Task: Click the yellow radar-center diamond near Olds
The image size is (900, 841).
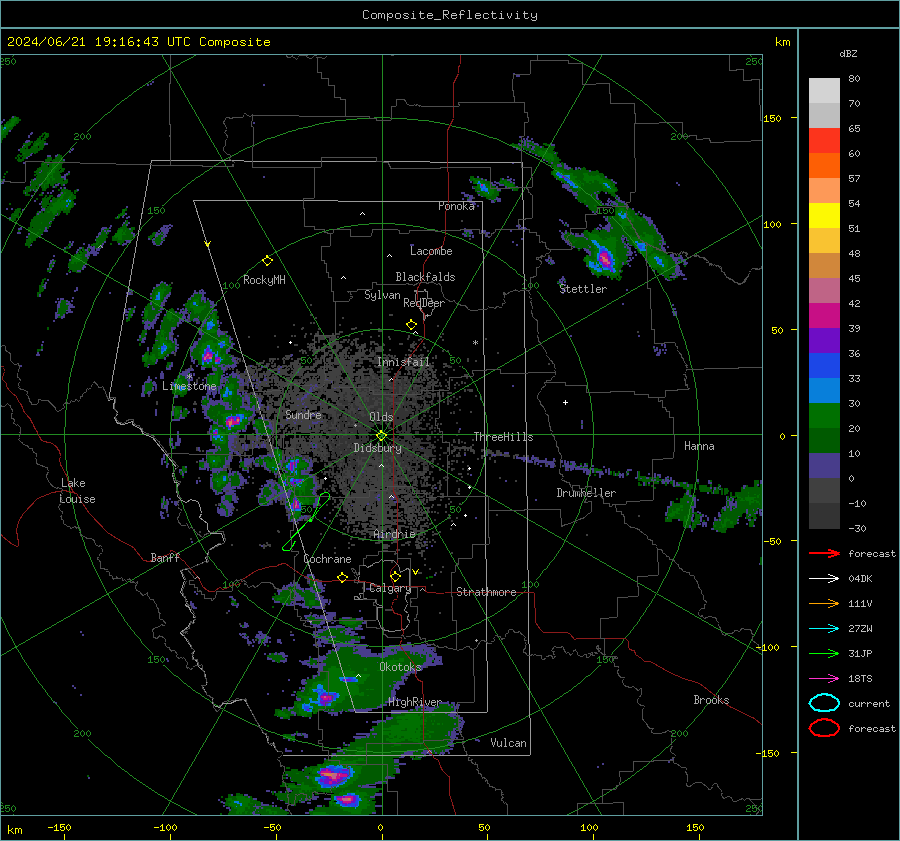Action: pos(381,435)
